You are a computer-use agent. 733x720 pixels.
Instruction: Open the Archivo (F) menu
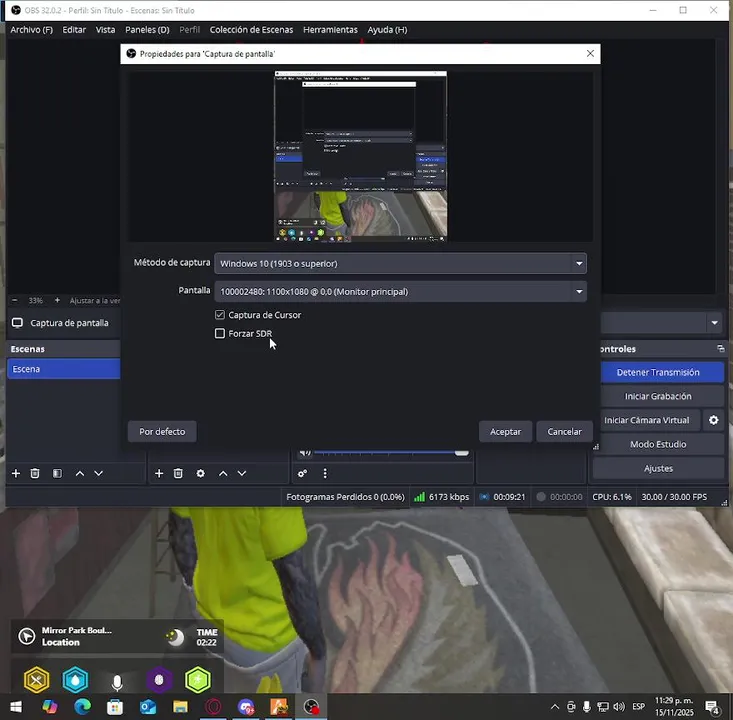click(x=31, y=29)
